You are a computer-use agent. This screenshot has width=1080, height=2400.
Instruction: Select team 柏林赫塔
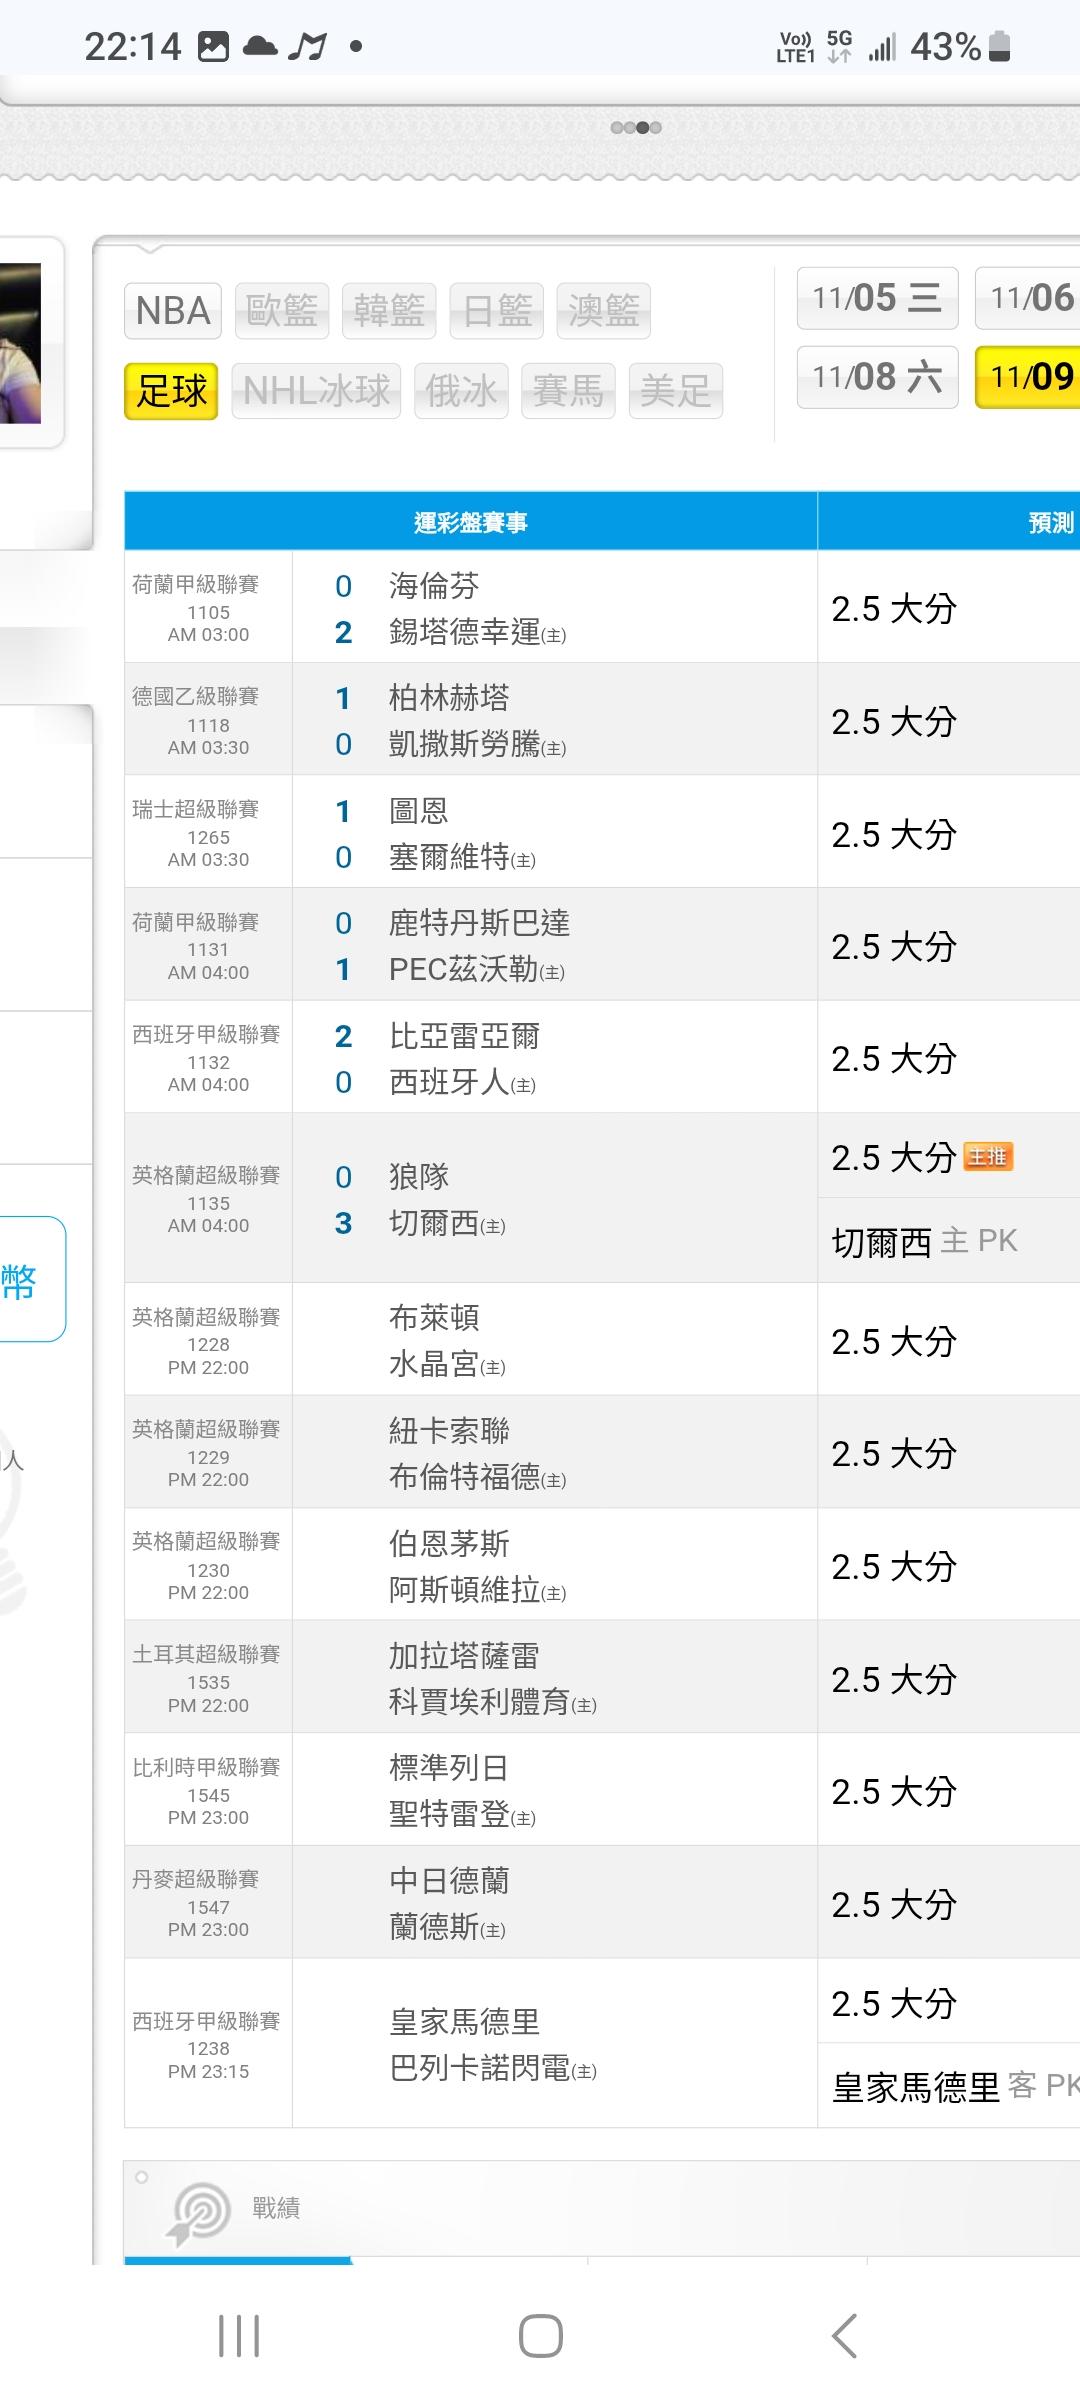pos(449,698)
